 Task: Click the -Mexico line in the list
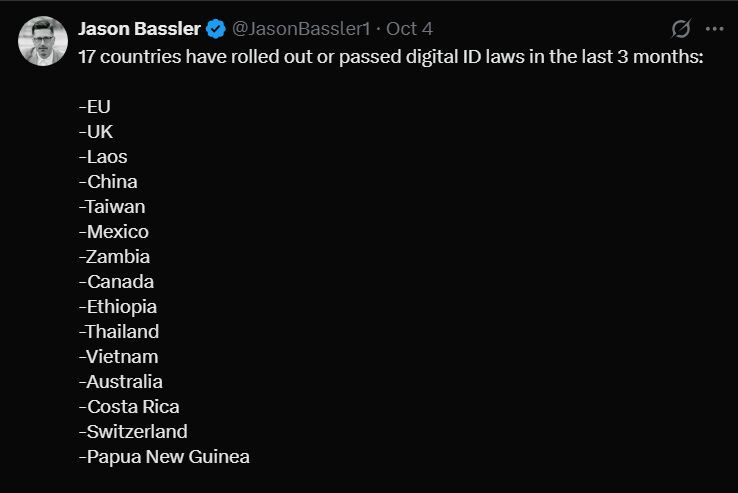tap(113, 232)
